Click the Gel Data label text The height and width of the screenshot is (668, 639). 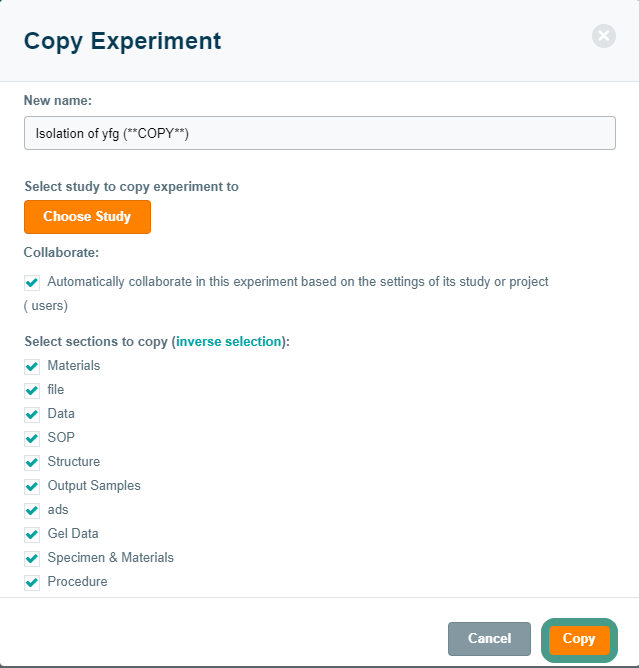tap(73, 534)
